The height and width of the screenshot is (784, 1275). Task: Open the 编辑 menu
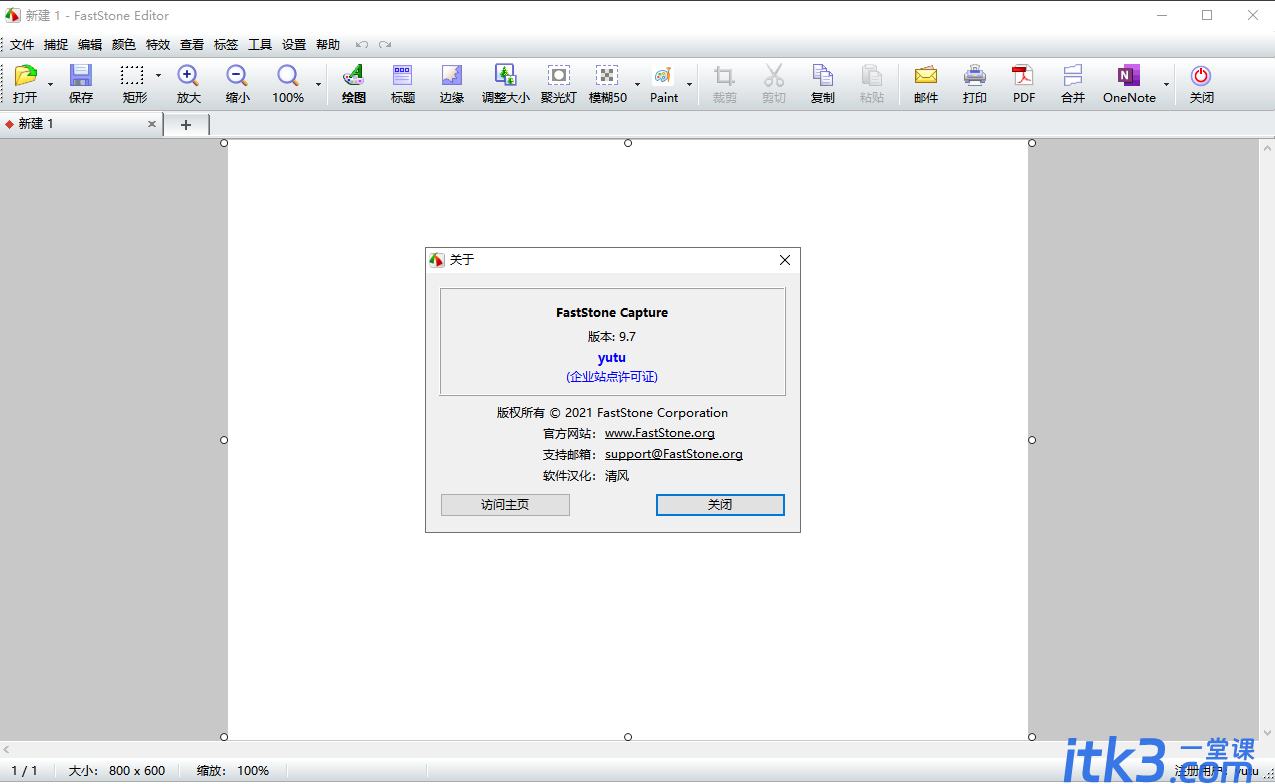pos(90,45)
